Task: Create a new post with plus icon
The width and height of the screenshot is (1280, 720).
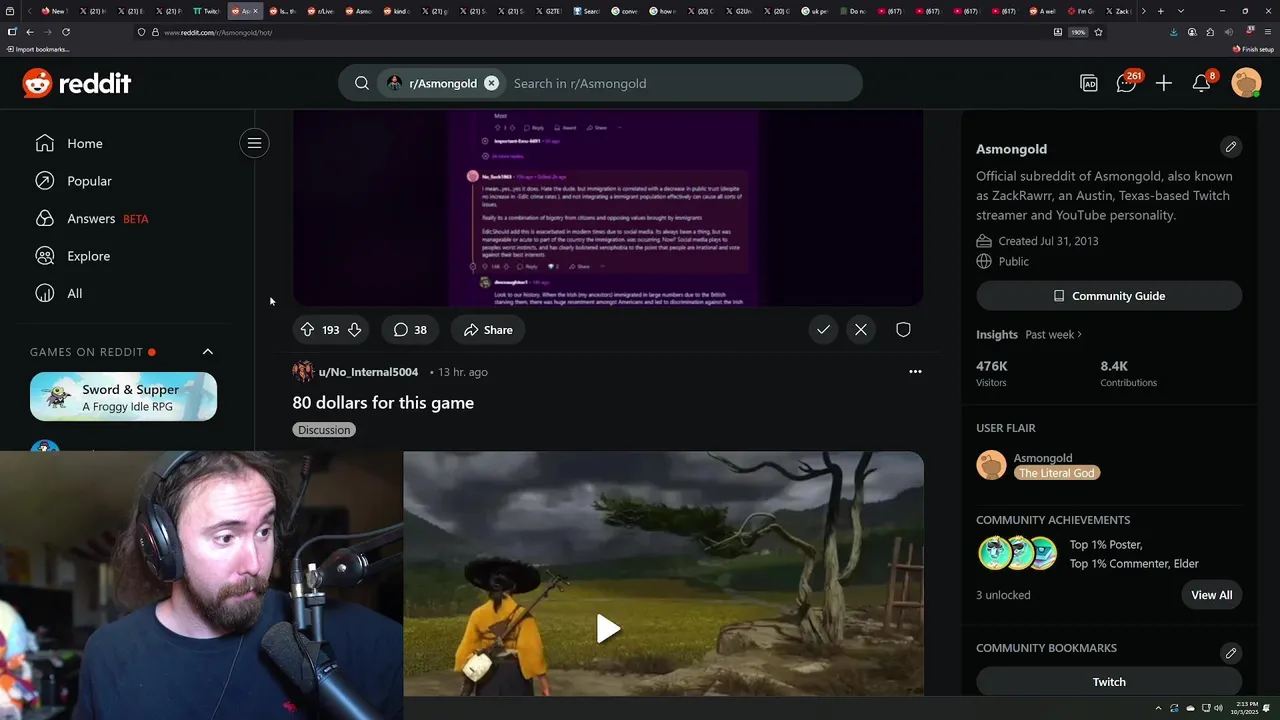Action: point(1164,84)
